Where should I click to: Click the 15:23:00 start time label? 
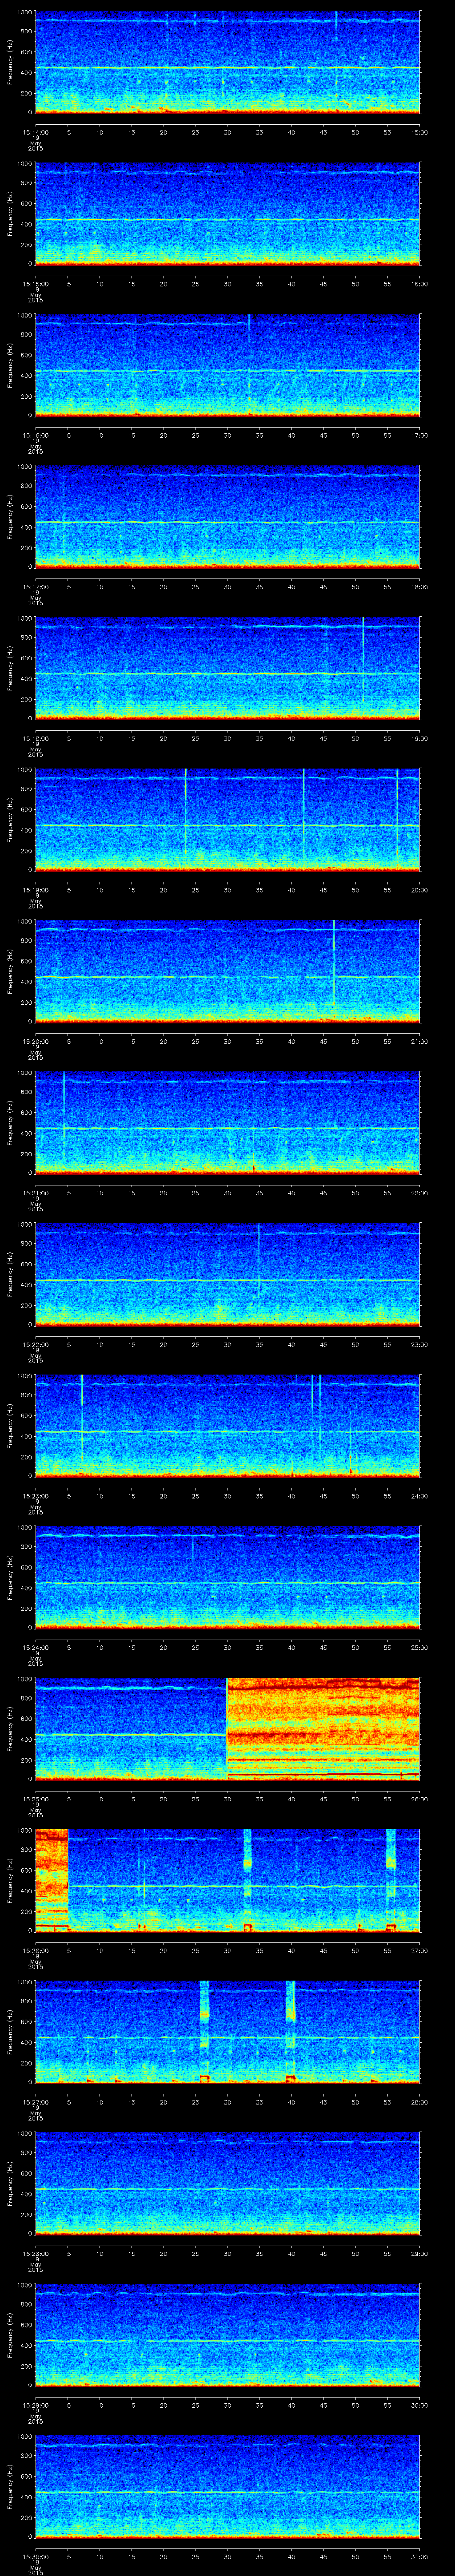tap(35, 1496)
